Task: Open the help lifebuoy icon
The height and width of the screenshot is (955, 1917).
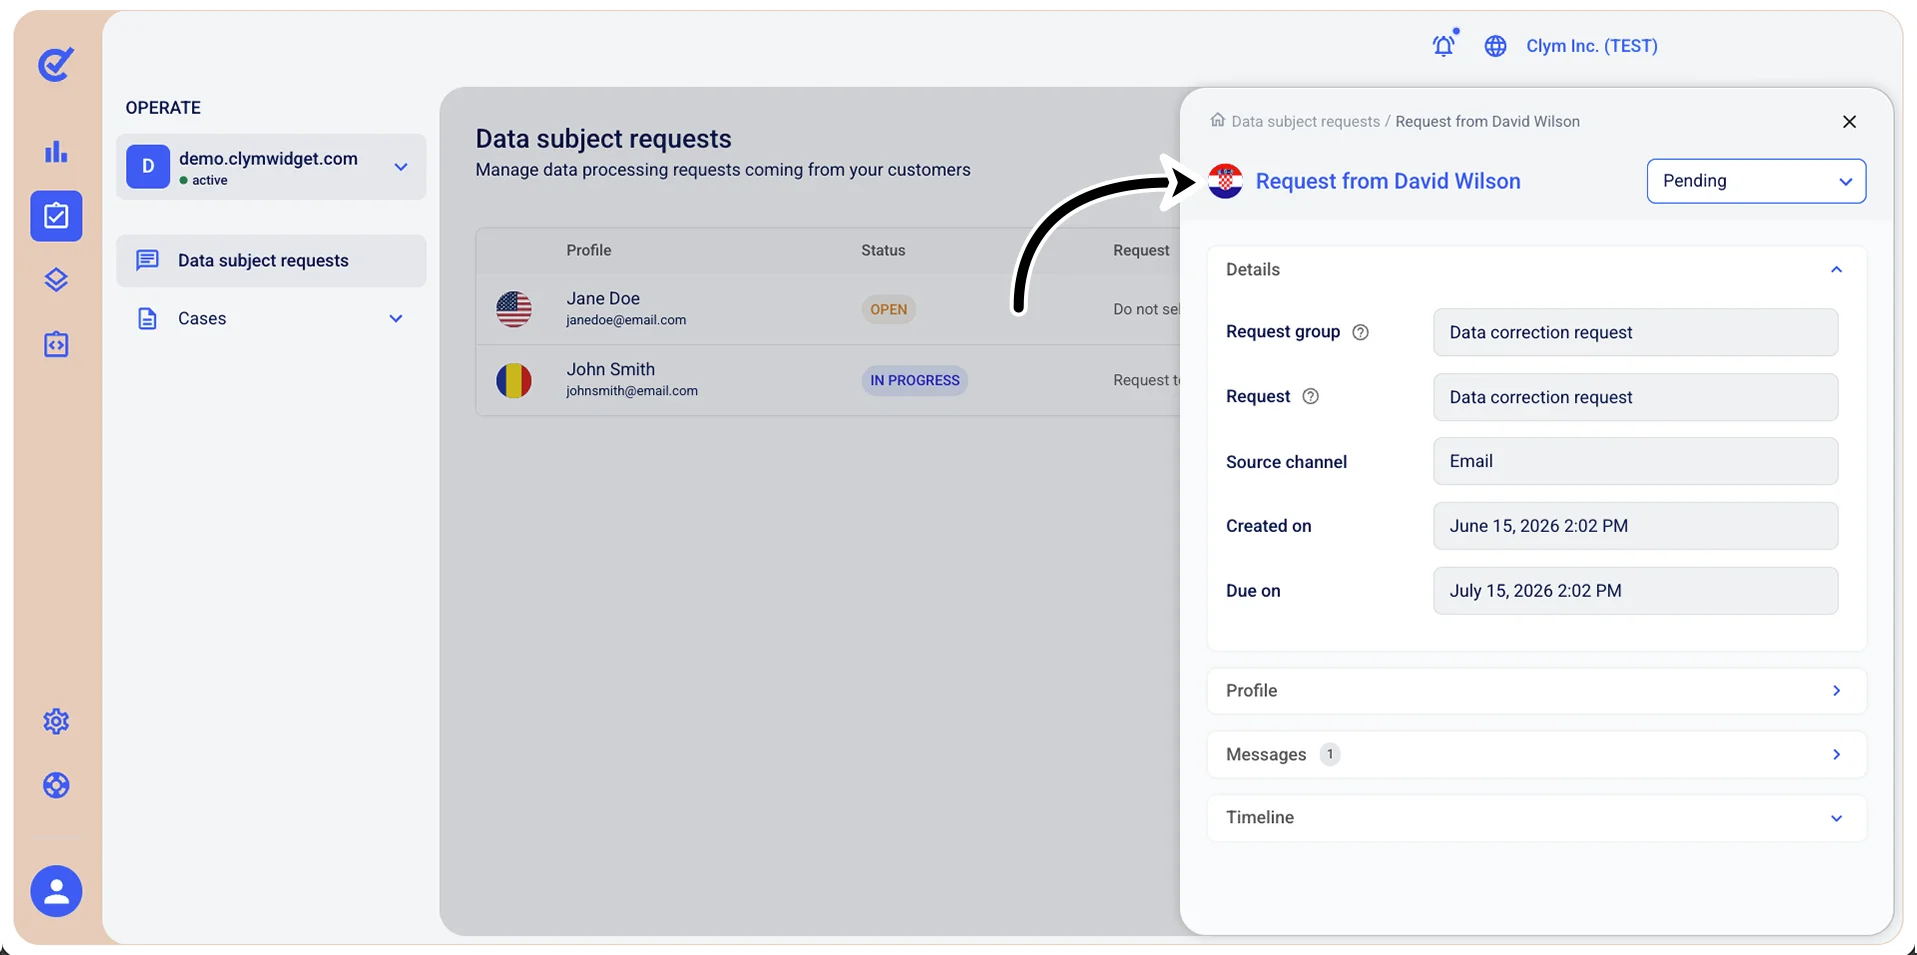Action: pyautogui.click(x=56, y=785)
